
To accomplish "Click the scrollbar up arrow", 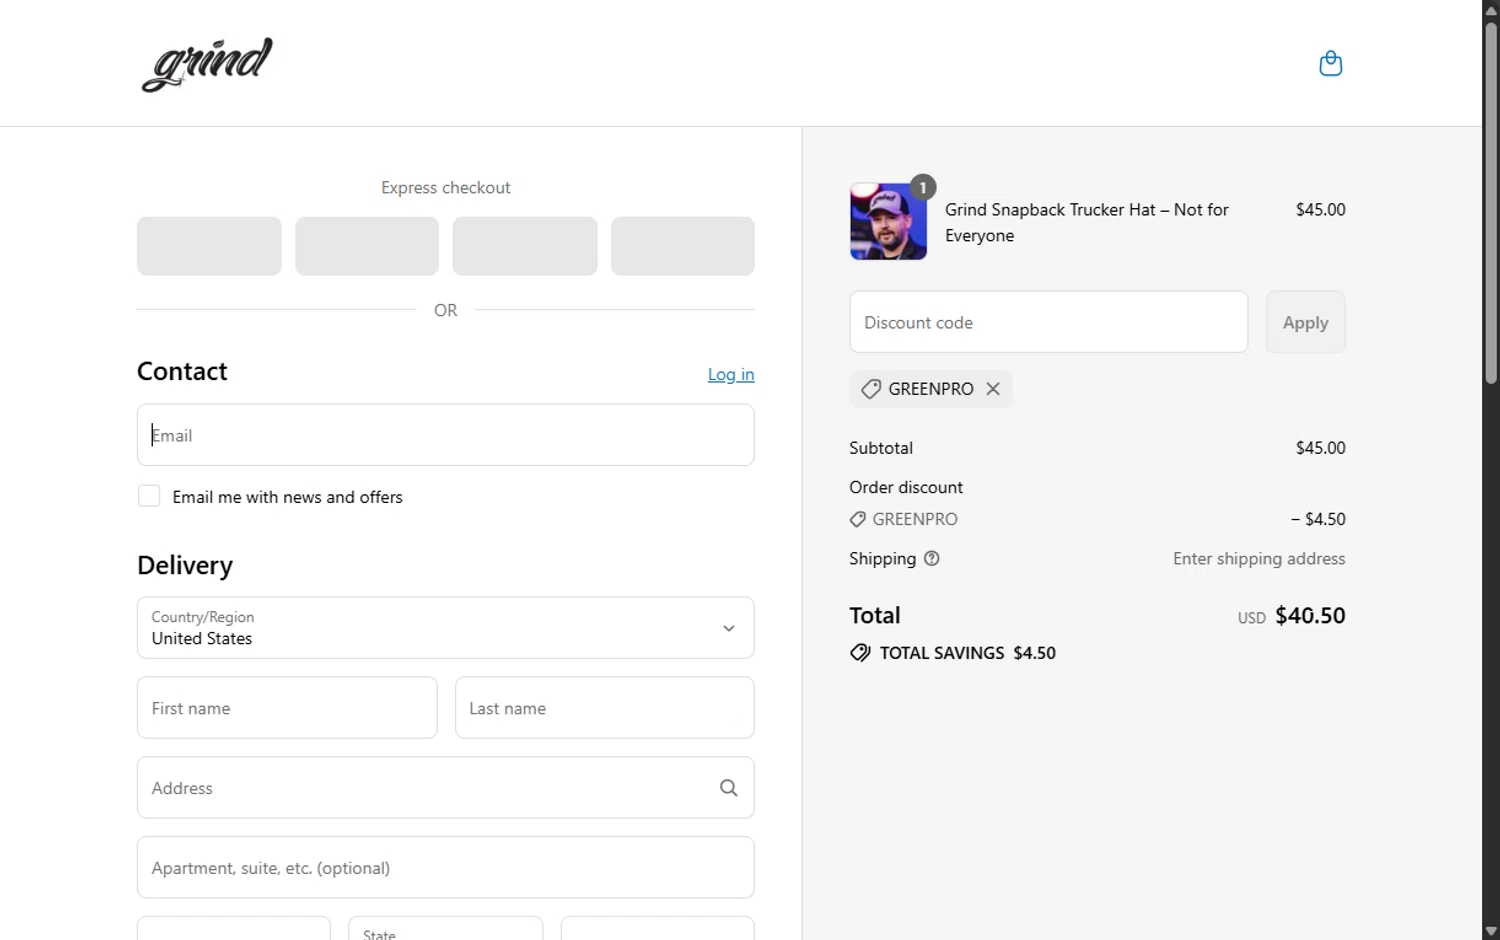I will click(x=1491, y=9).
